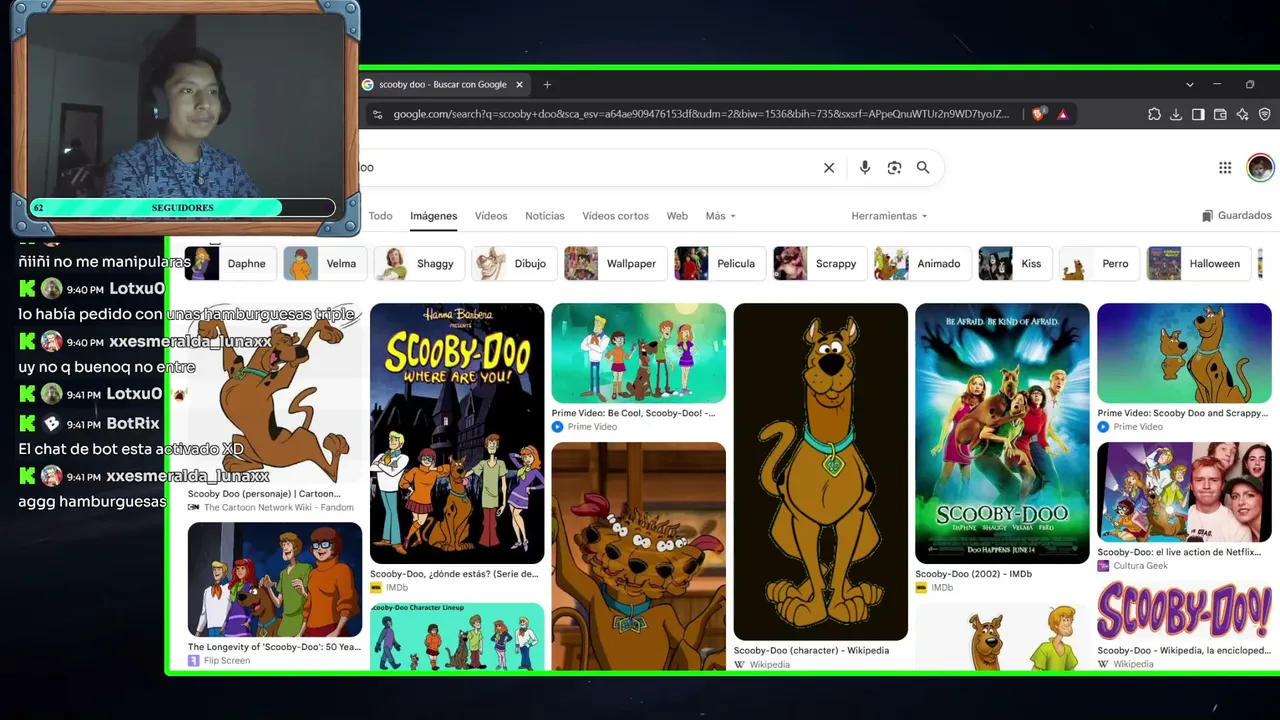Viewport: 1280px width, 720px height.
Task: Open the purple Scooby-Doo! logo image
Action: [x=1184, y=610]
